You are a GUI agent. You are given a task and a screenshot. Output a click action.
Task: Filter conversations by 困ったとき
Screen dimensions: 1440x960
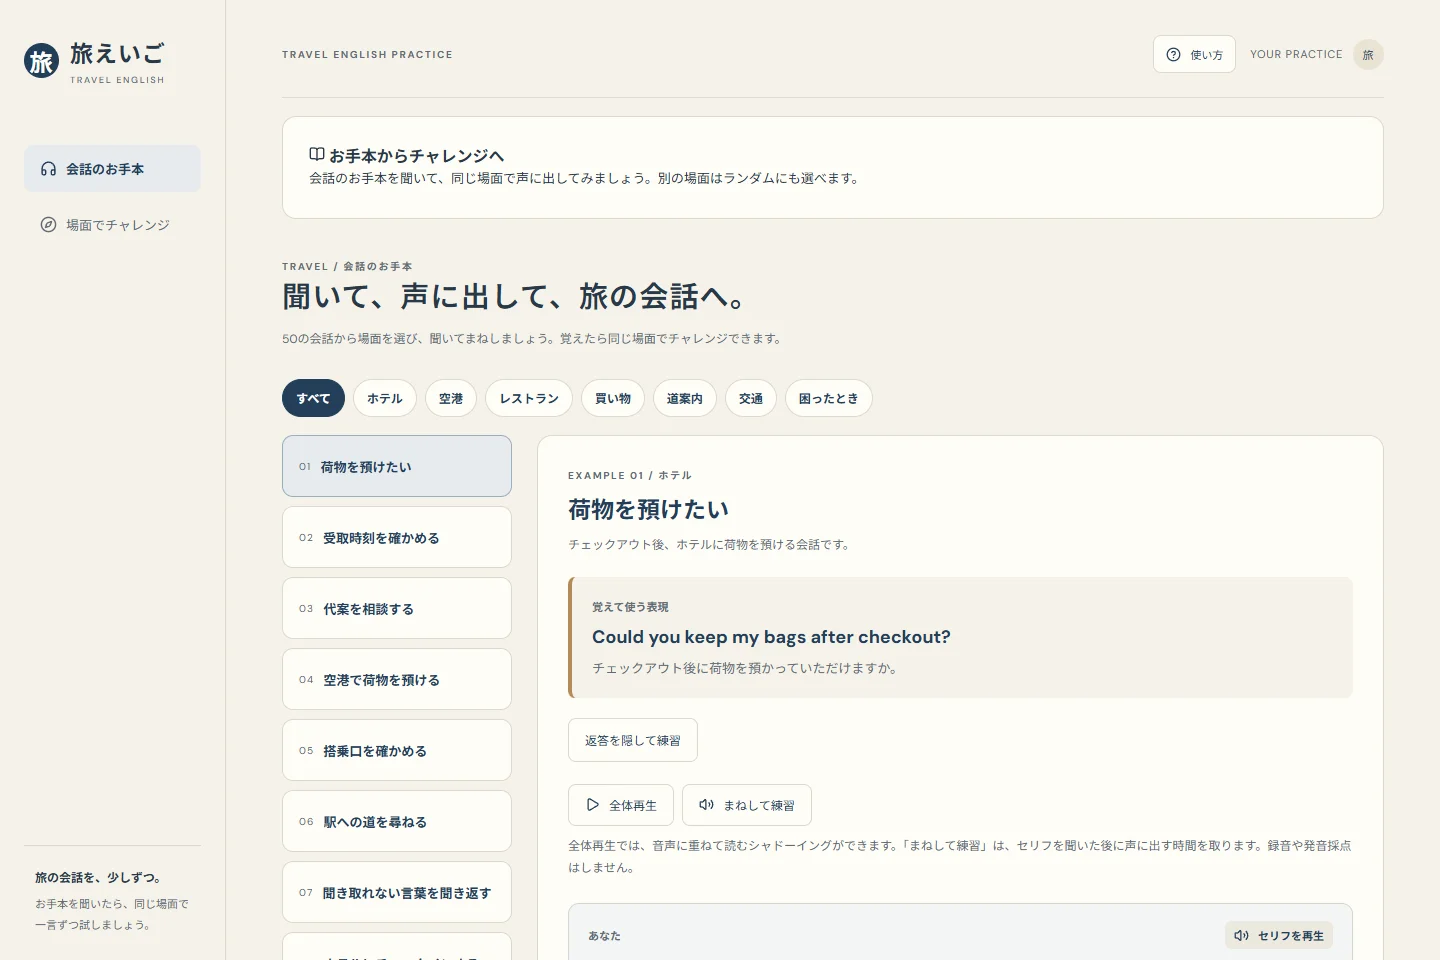[x=829, y=398]
